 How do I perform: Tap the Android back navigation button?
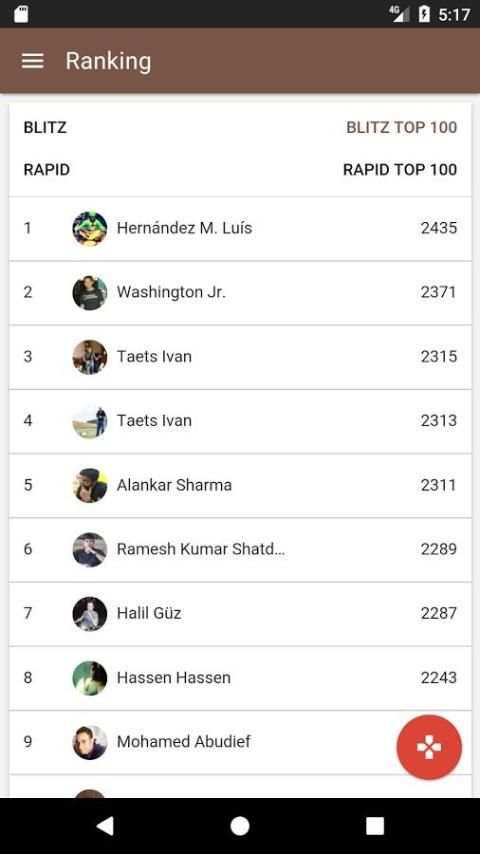tap(105, 826)
